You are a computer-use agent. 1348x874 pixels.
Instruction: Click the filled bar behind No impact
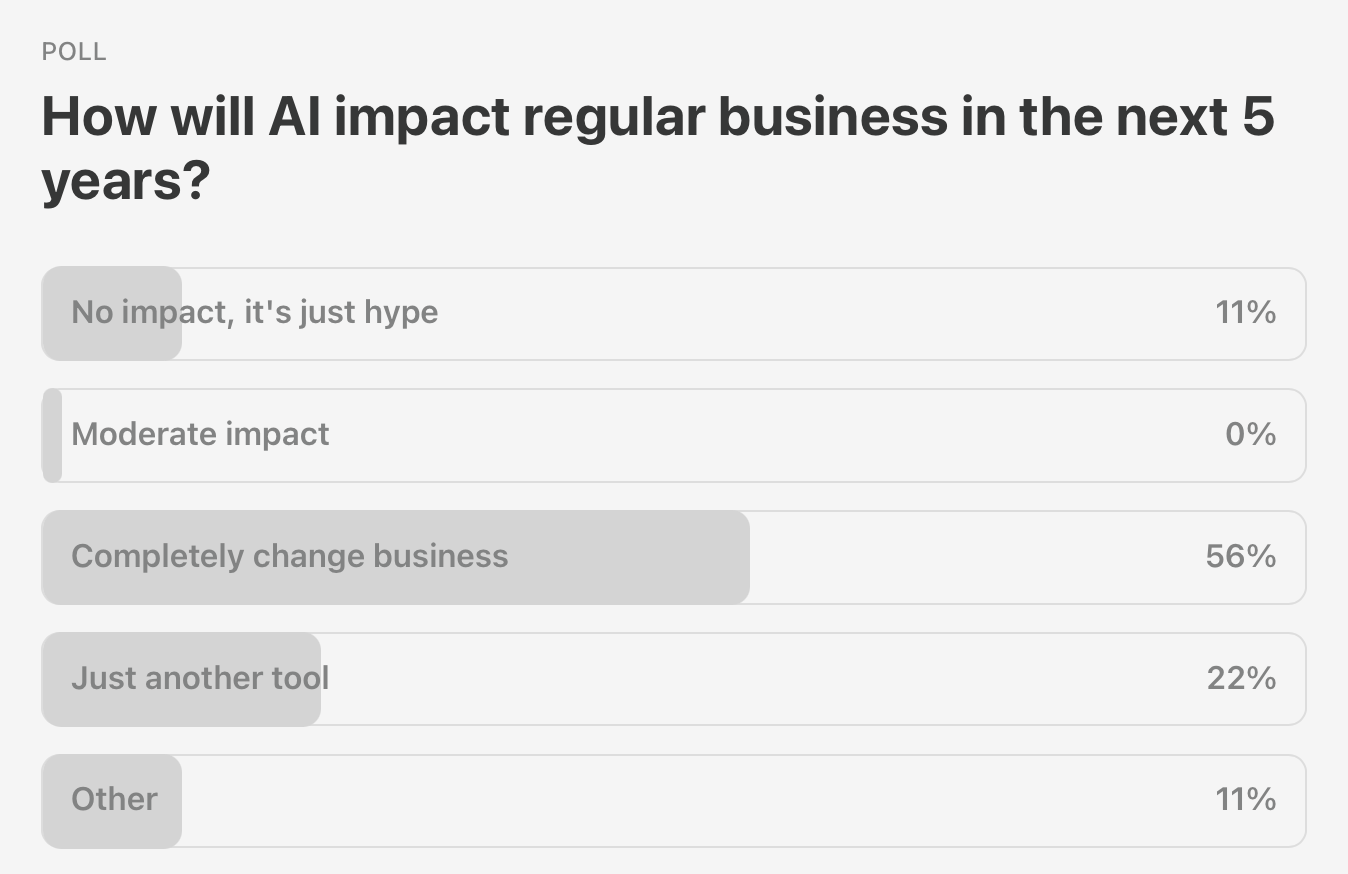coord(111,313)
